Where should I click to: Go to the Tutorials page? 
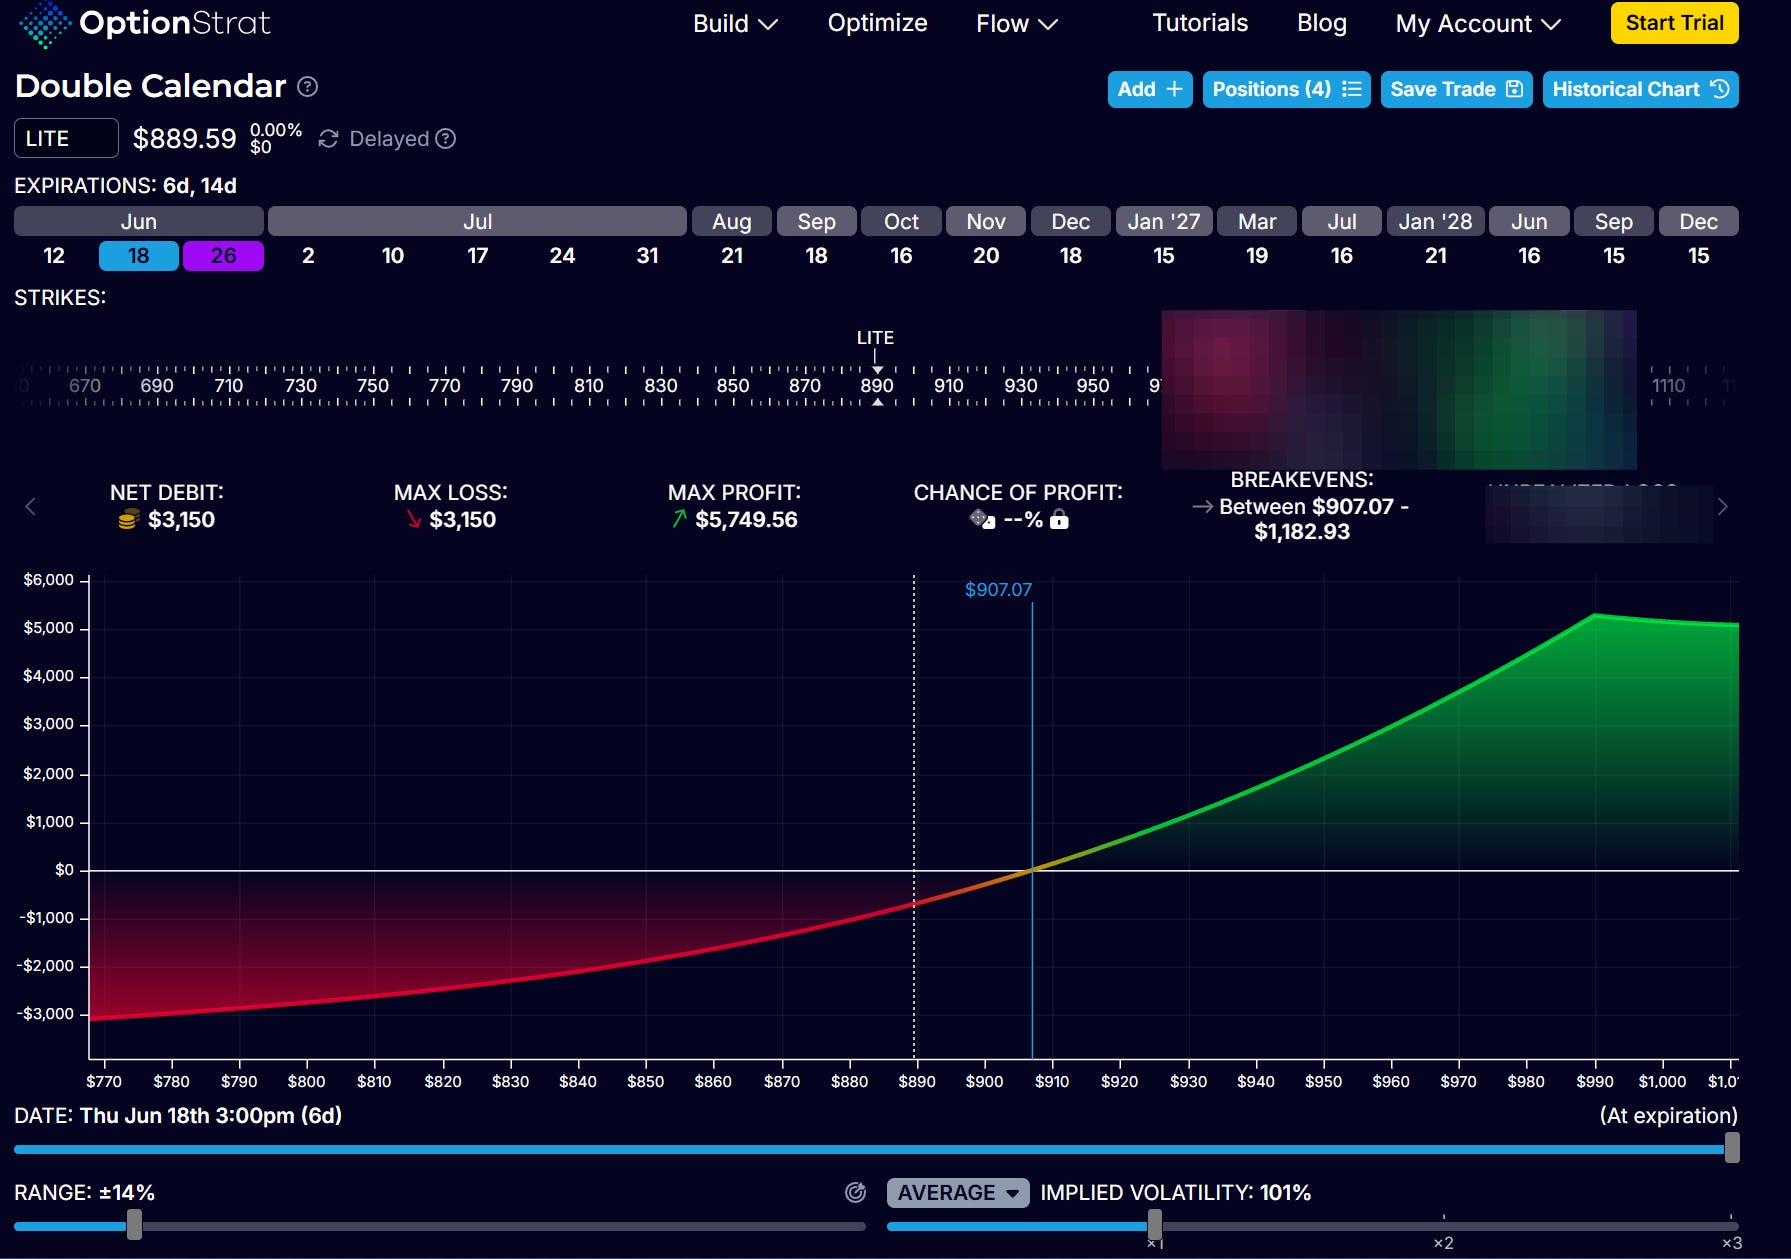[x=1200, y=23]
